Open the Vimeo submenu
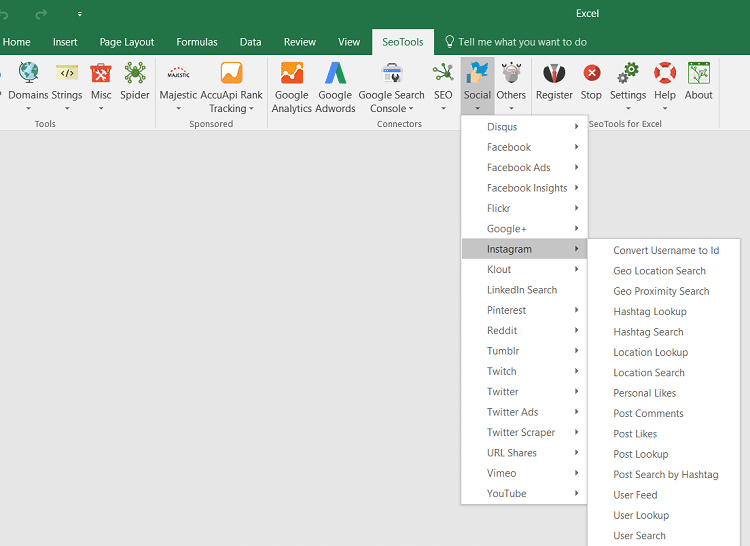Viewport: 750px width, 546px height. point(524,473)
